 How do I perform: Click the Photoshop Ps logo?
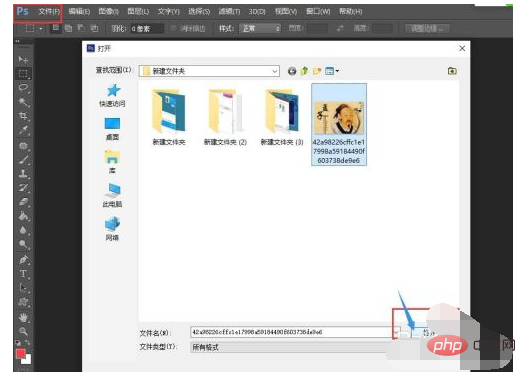coord(22,12)
